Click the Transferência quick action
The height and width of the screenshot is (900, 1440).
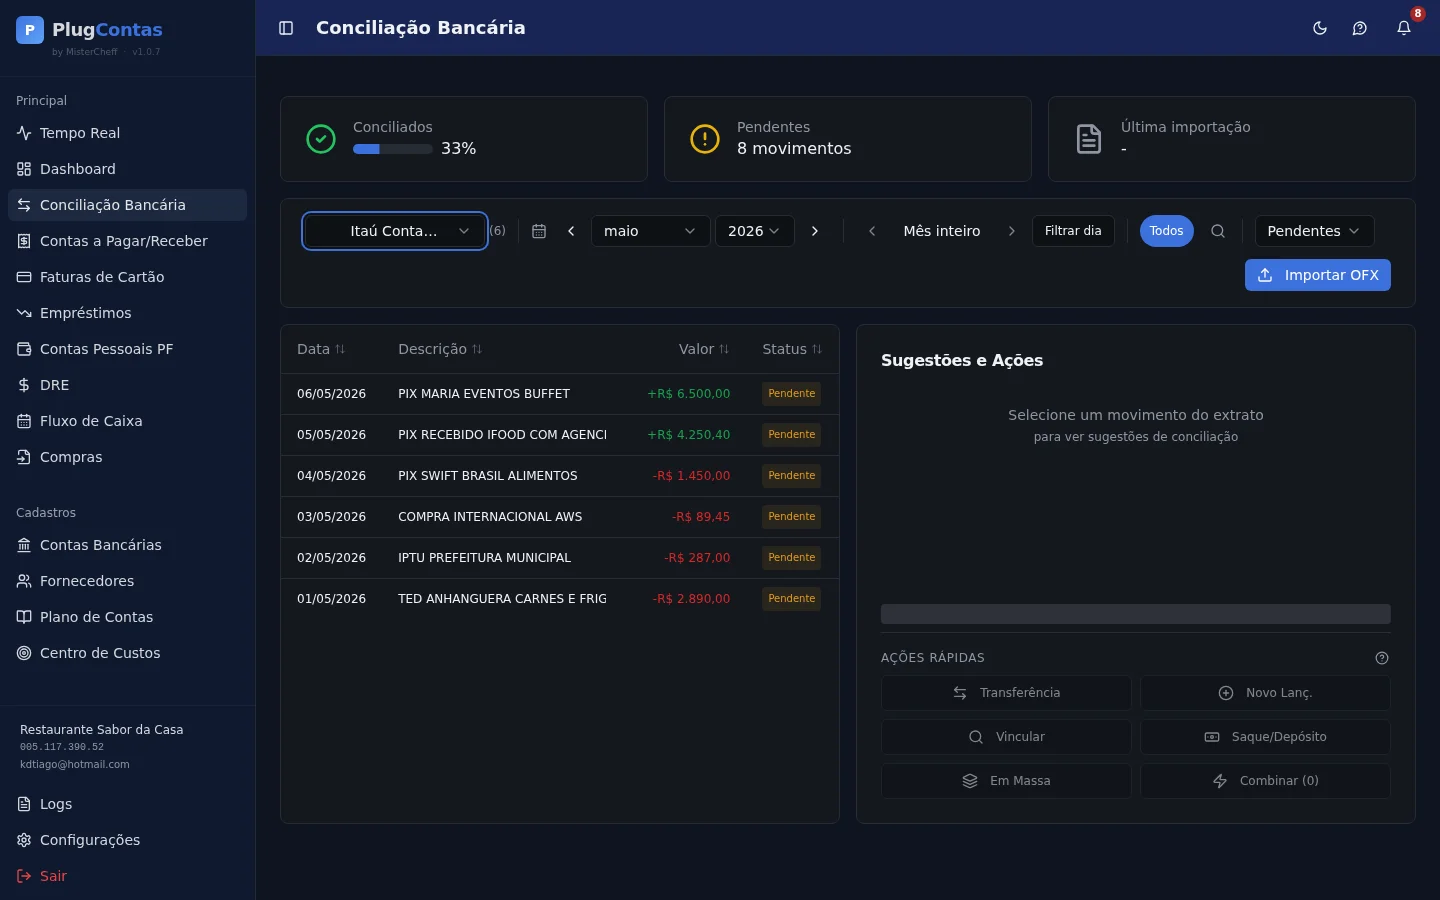pos(1006,693)
